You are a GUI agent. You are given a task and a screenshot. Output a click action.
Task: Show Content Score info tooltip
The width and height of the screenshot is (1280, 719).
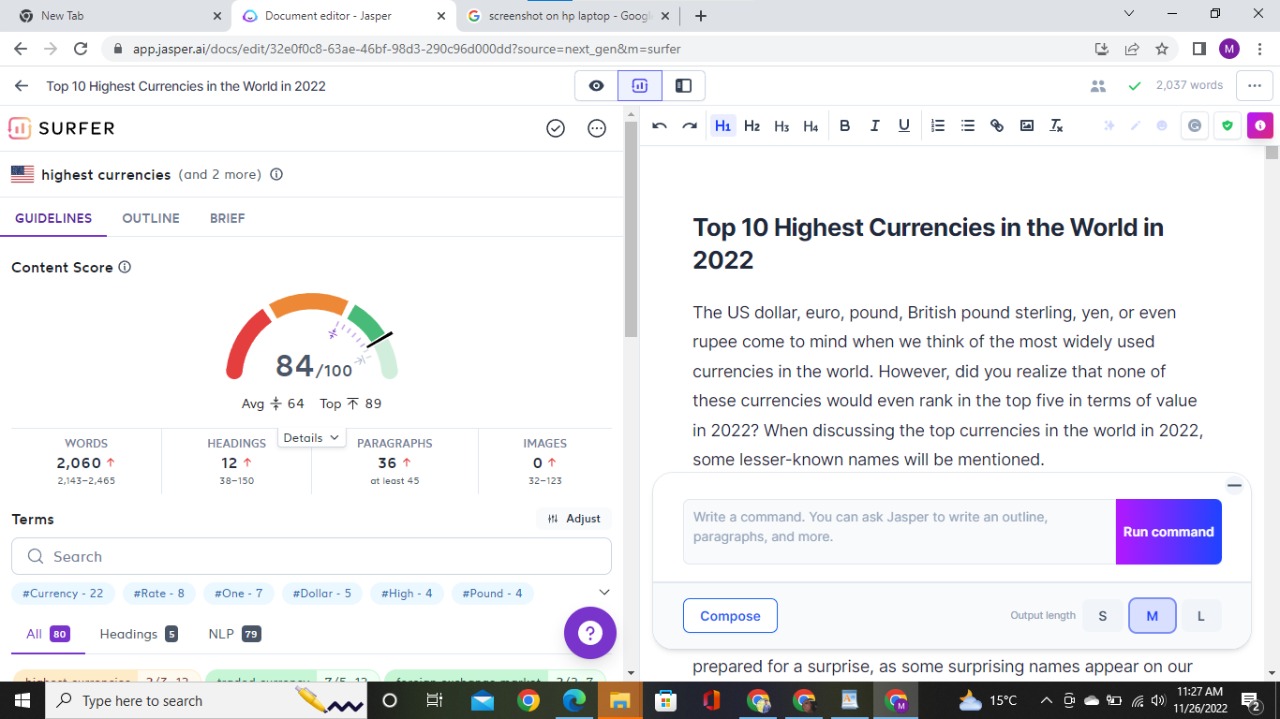click(x=125, y=267)
